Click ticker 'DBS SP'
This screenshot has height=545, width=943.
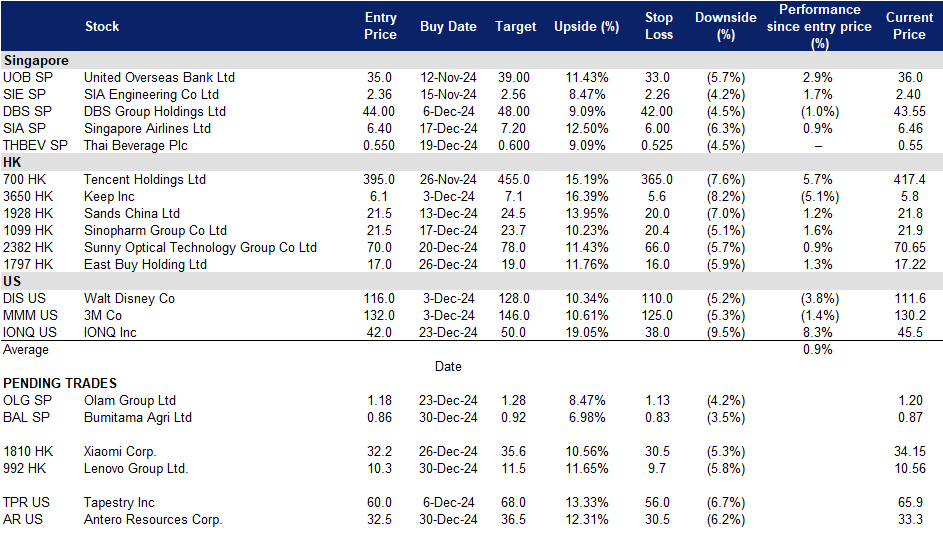[27, 111]
